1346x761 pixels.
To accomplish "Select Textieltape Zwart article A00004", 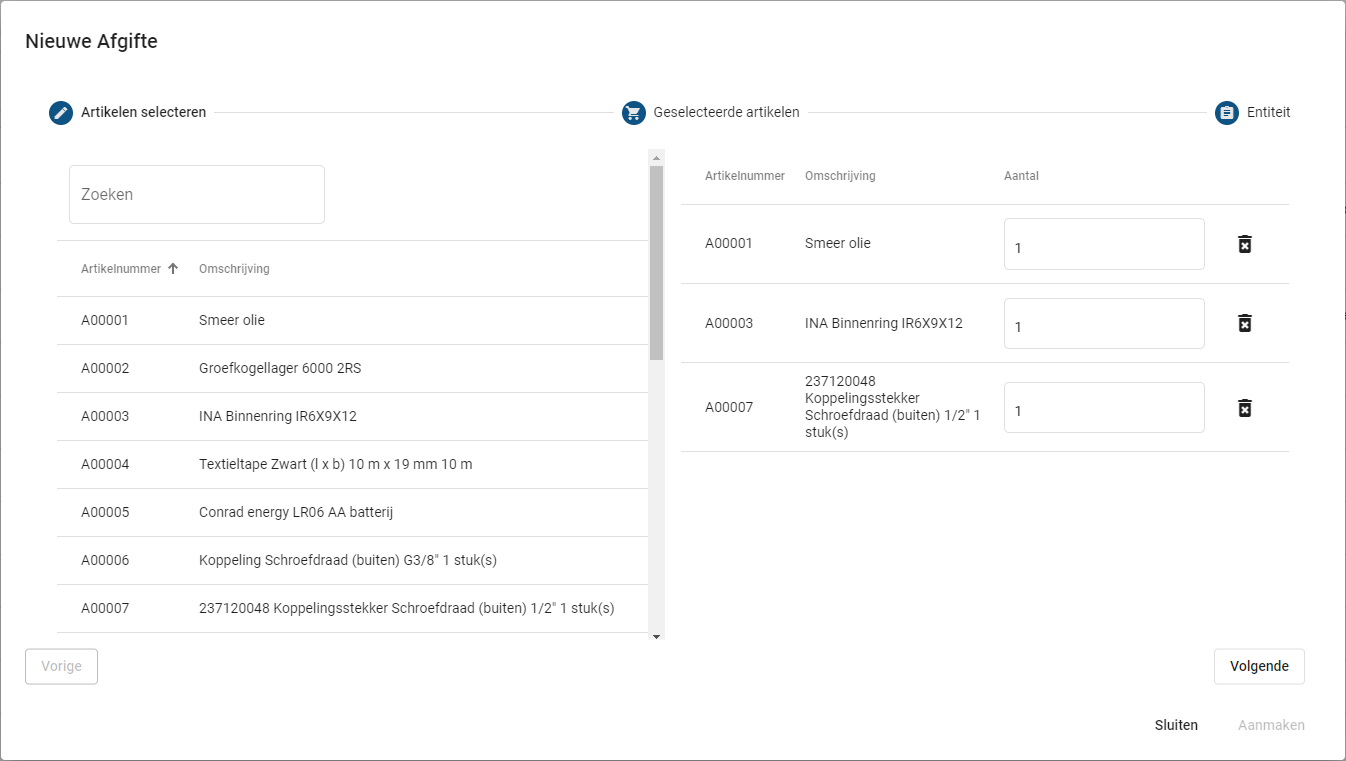I will 335,465.
